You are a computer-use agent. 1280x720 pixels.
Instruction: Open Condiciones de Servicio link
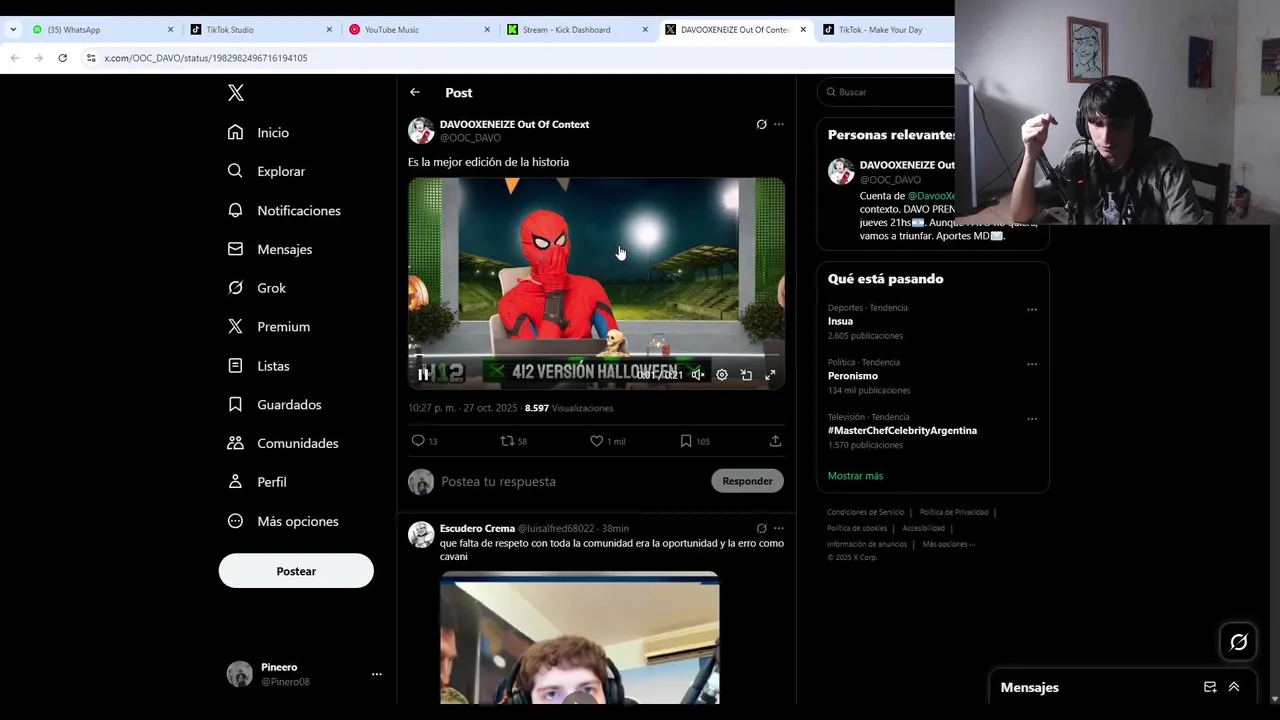point(865,512)
